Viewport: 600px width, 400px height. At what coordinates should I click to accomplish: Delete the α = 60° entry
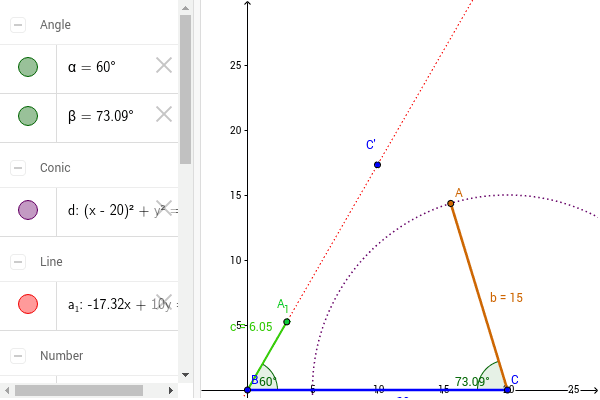(164, 65)
